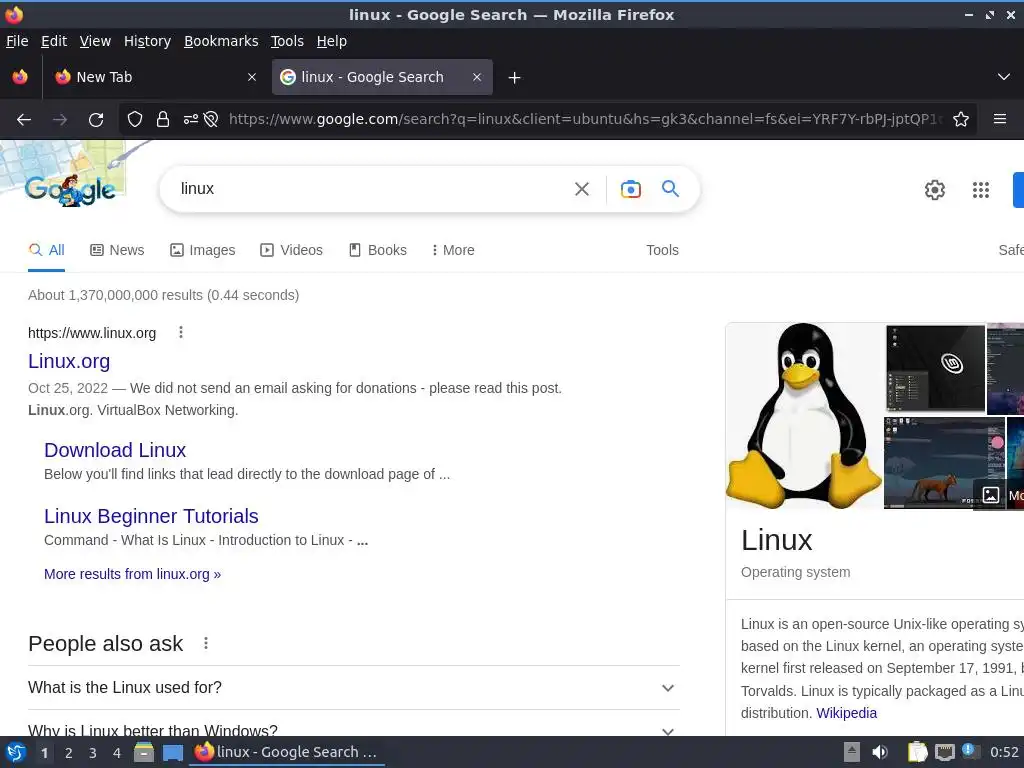This screenshot has width=1024, height=768.
Task: Open the Edit menu
Action: coord(54,41)
